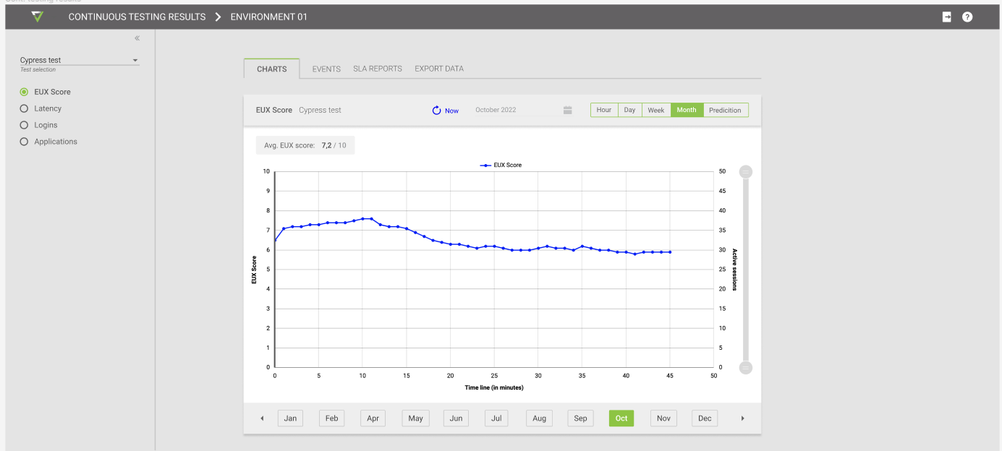Select the Latency radio option
This screenshot has width=1002, height=451.
[x=24, y=108]
